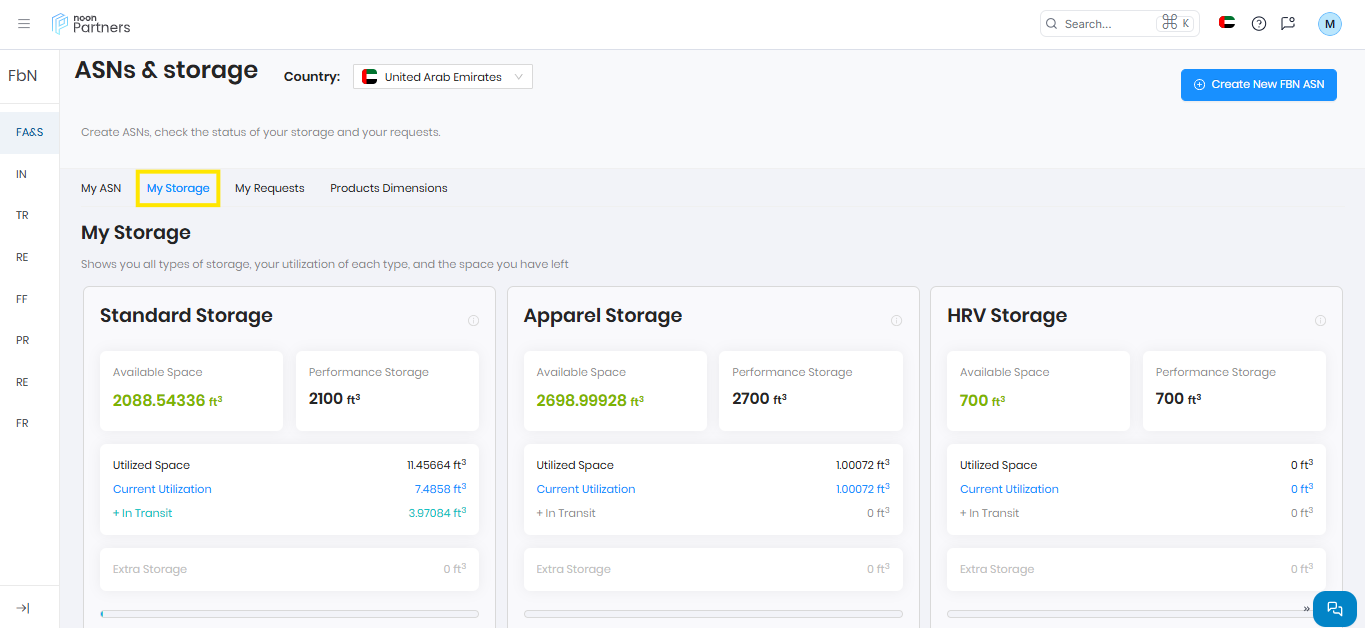This screenshot has height=628, width=1365.
Task: Open Current Utilization link in Apparel Storage
Action: (586, 489)
